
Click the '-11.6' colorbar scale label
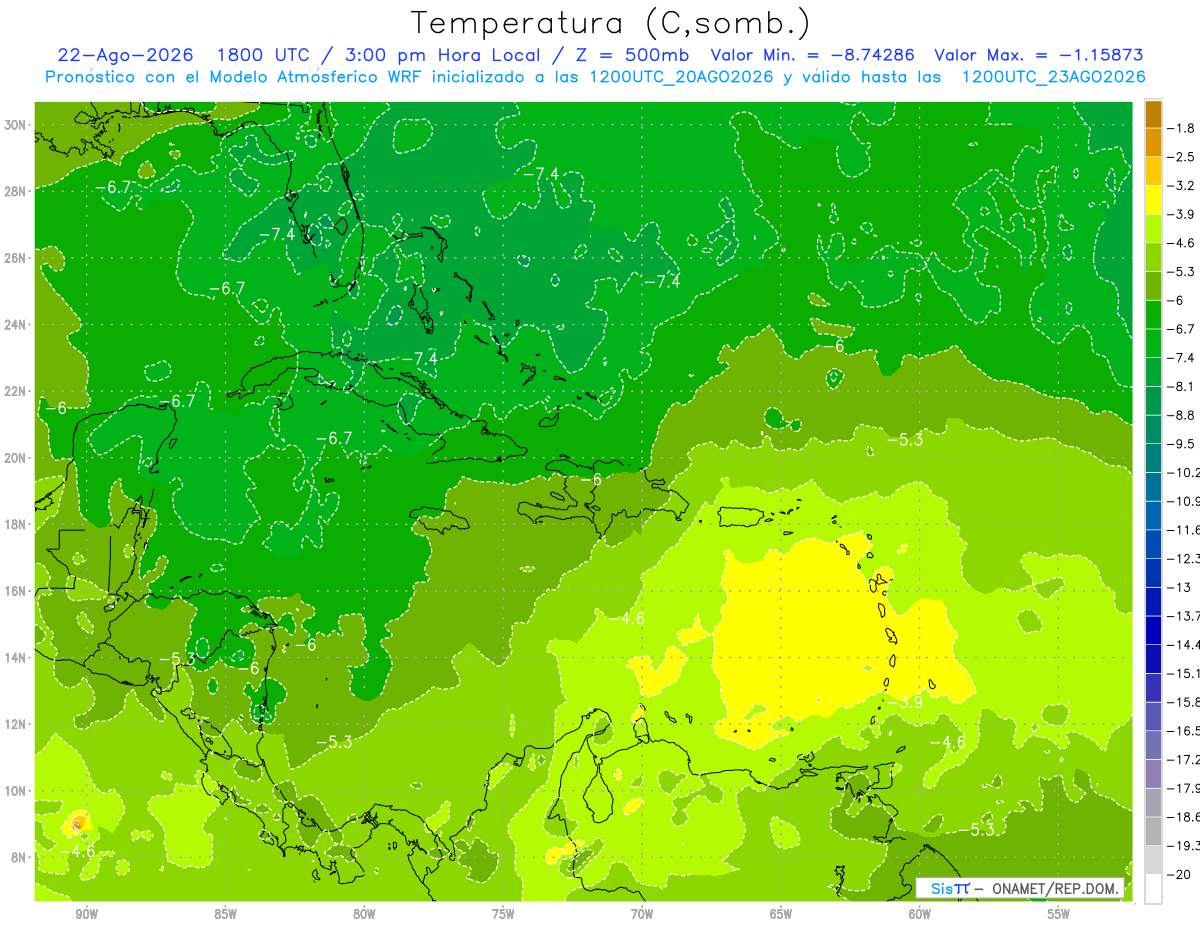[1185, 529]
